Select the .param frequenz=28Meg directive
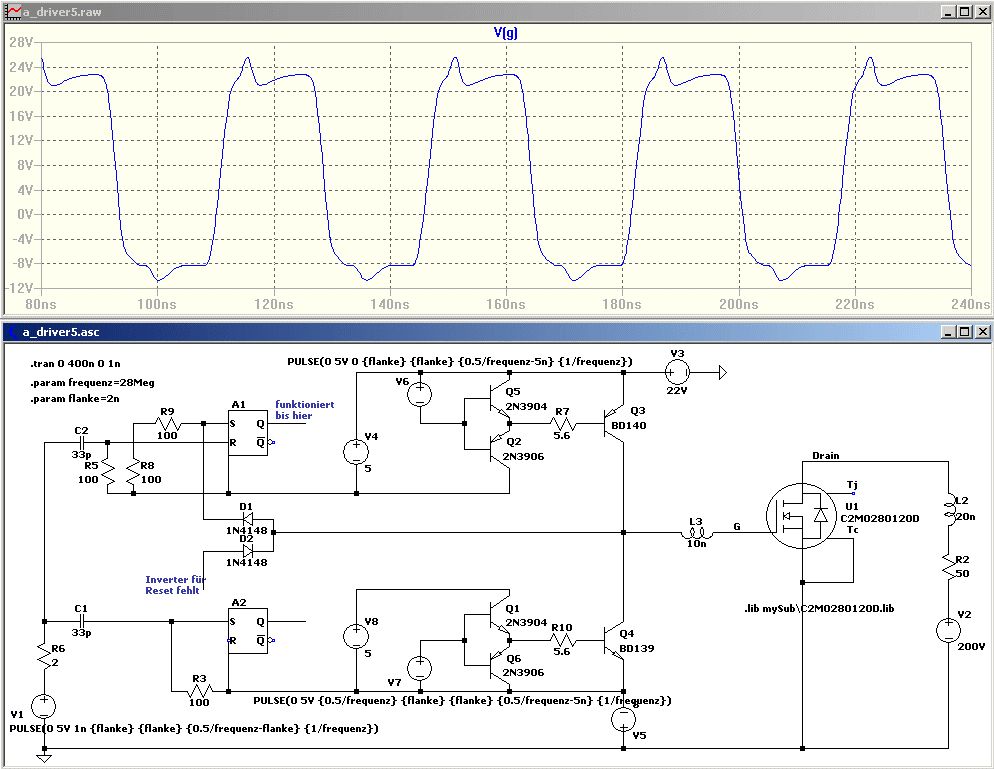Screen dimensions: 994x769 tap(91, 382)
